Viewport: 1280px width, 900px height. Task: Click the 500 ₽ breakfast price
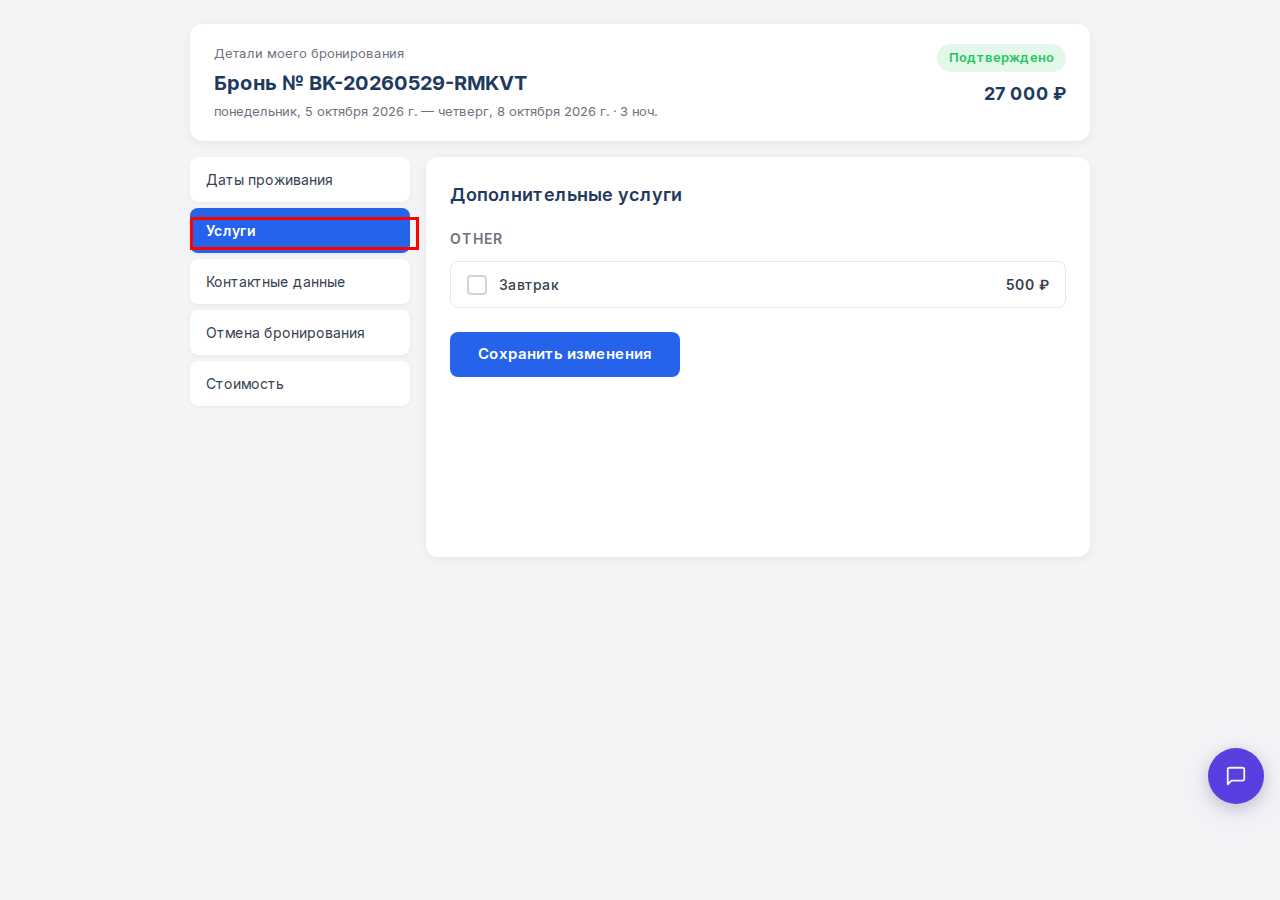[x=1027, y=285]
